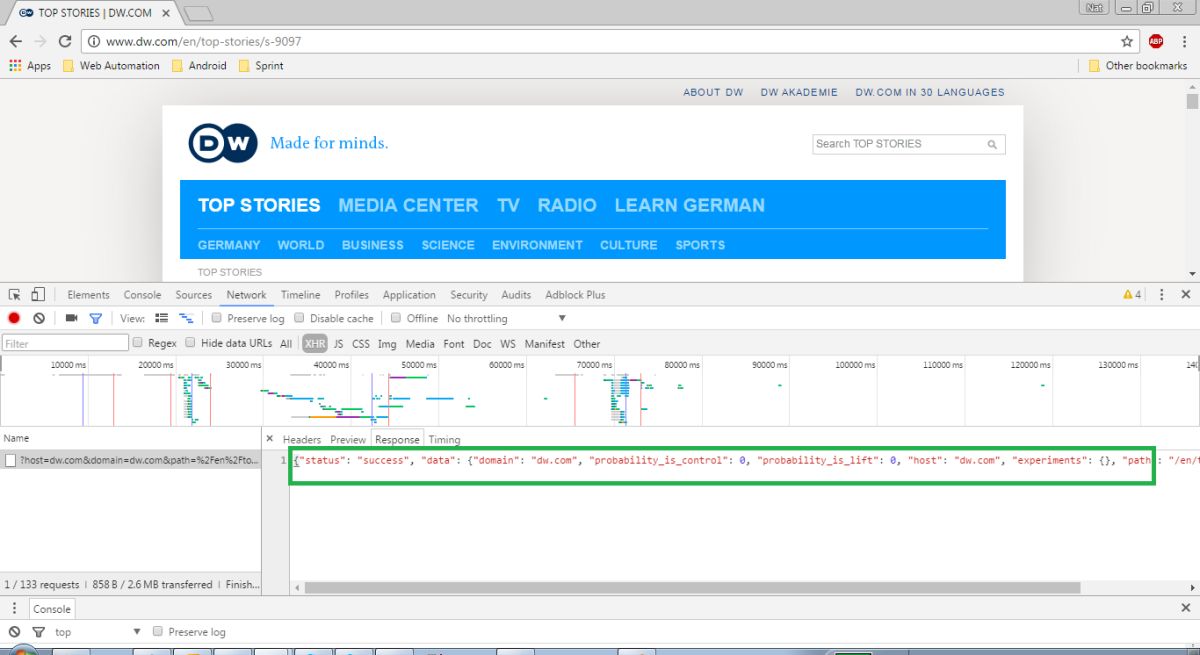Show the request Preview tab
Viewport: 1200px width, 655px height.
[x=348, y=439]
